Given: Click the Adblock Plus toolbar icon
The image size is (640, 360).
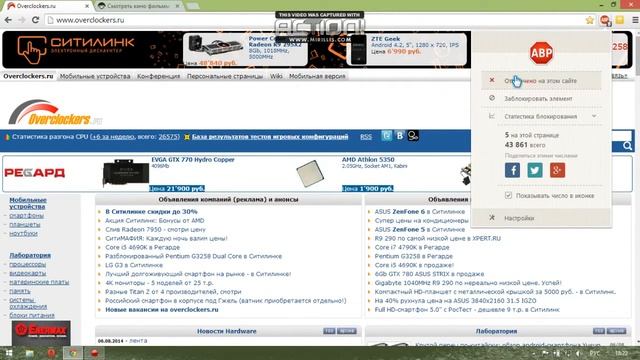Looking at the screenshot, I should 605,20.
